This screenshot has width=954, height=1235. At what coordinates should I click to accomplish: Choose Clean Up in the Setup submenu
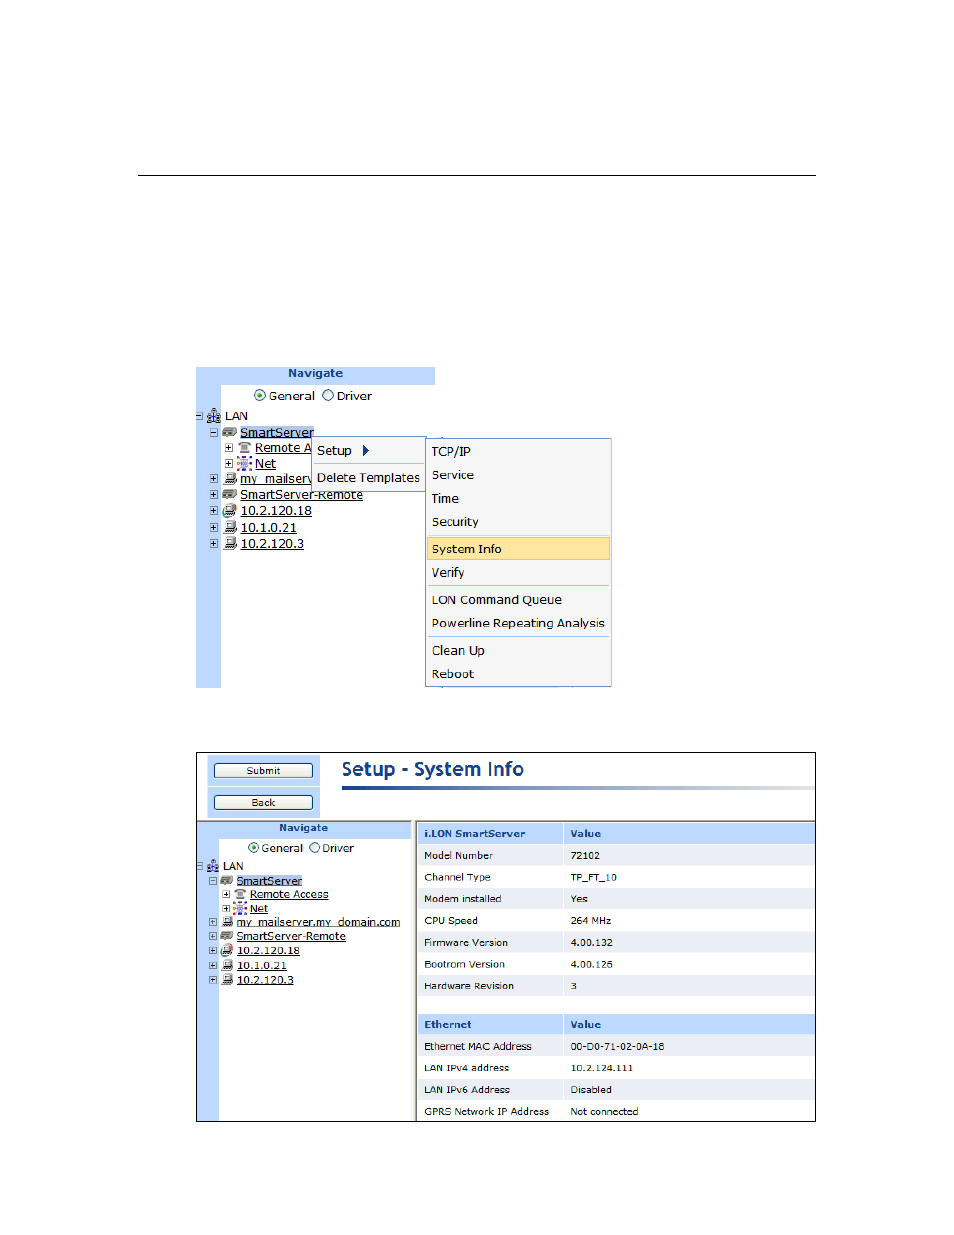518,651
